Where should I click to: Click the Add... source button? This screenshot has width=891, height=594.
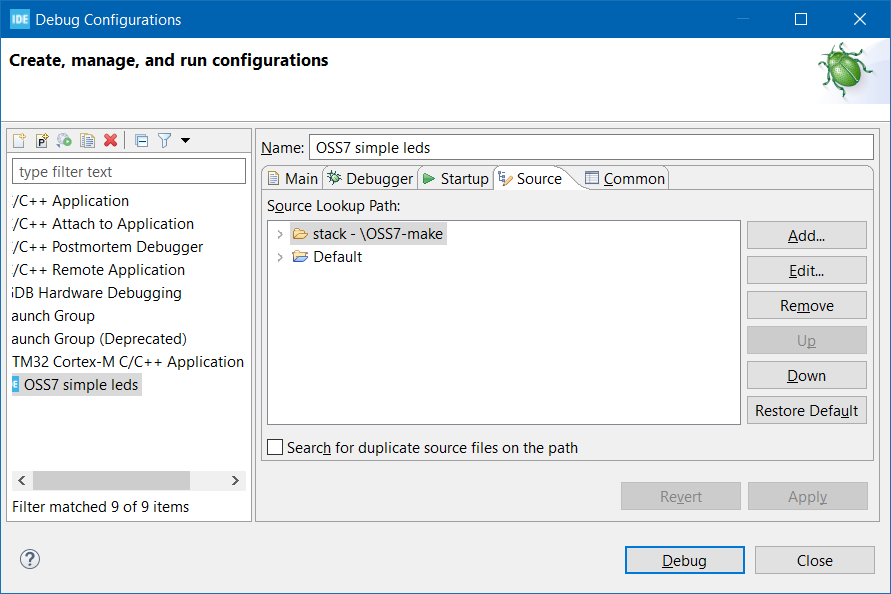point(806,236)
